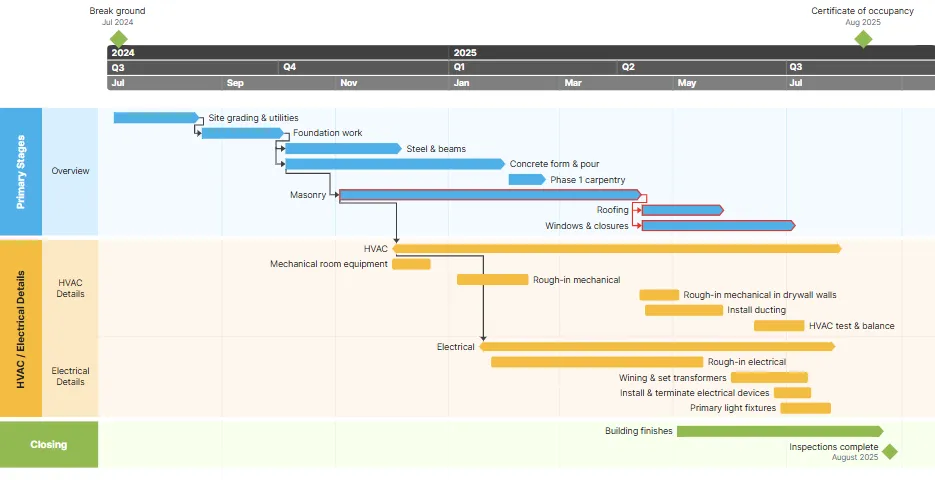Image resolution: width=935 pixels, height=480 pixels.
Task: Click the Primary Stages swimlane header
Action: 21,172
